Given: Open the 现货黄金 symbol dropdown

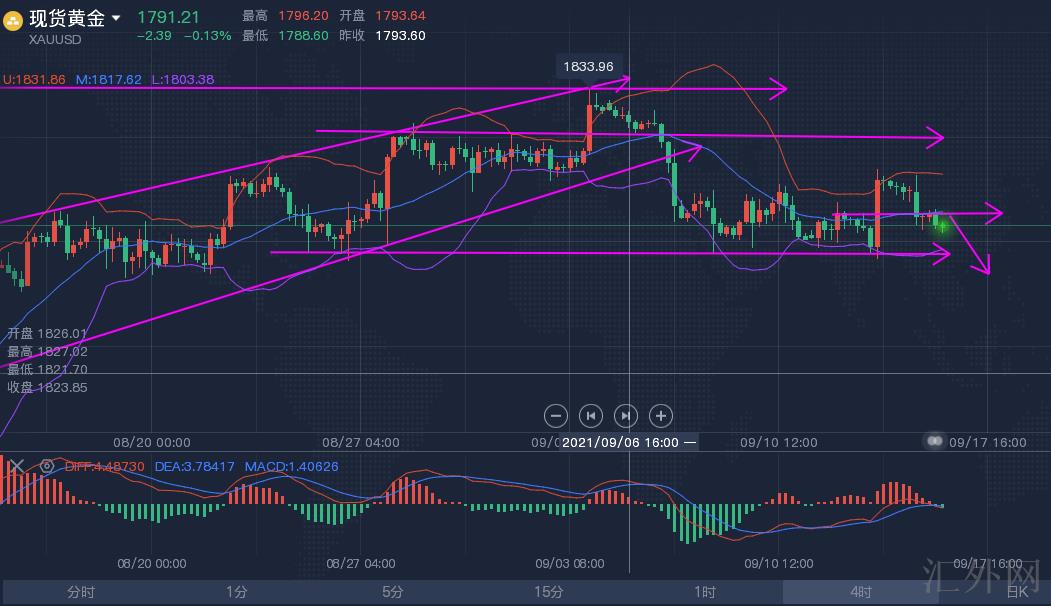Looking at the screenshot, I should click(x=116, y=18).
